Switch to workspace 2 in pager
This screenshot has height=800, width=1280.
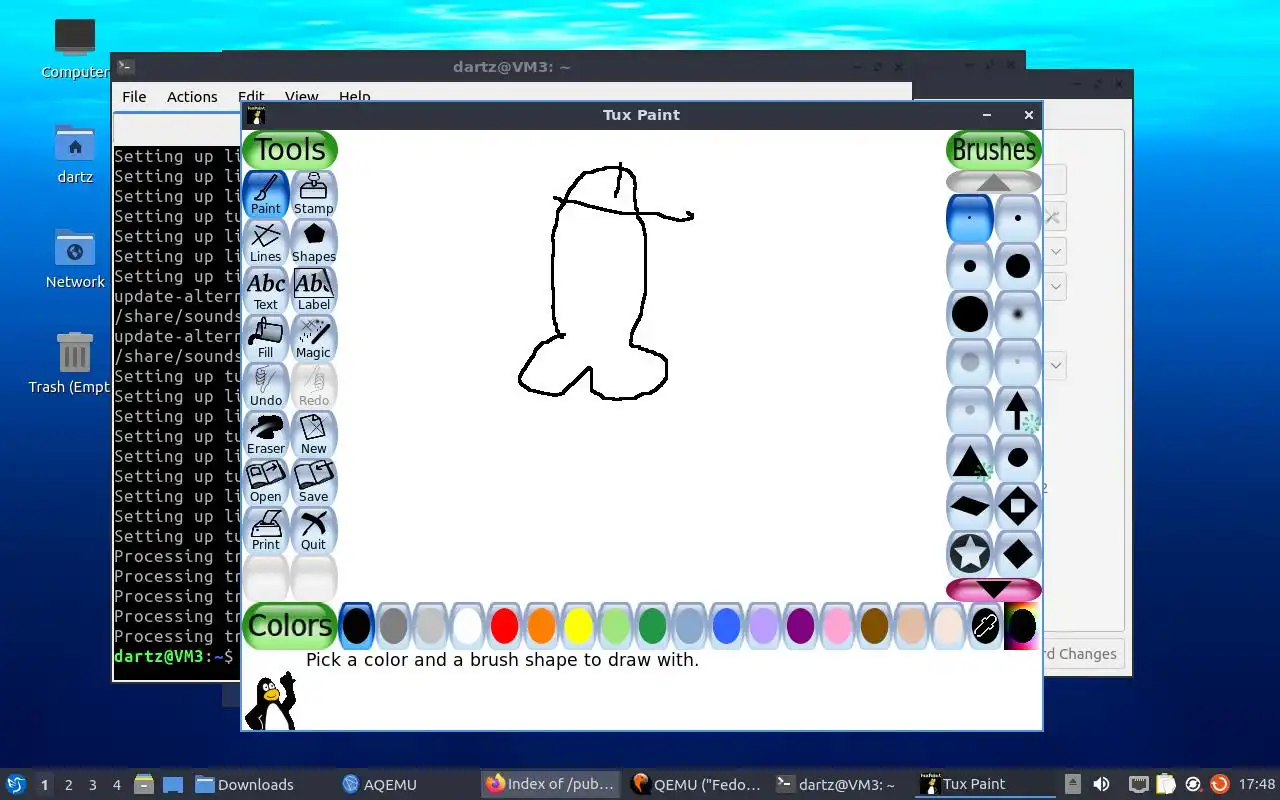pyautogui.click(x=69, y=785)
